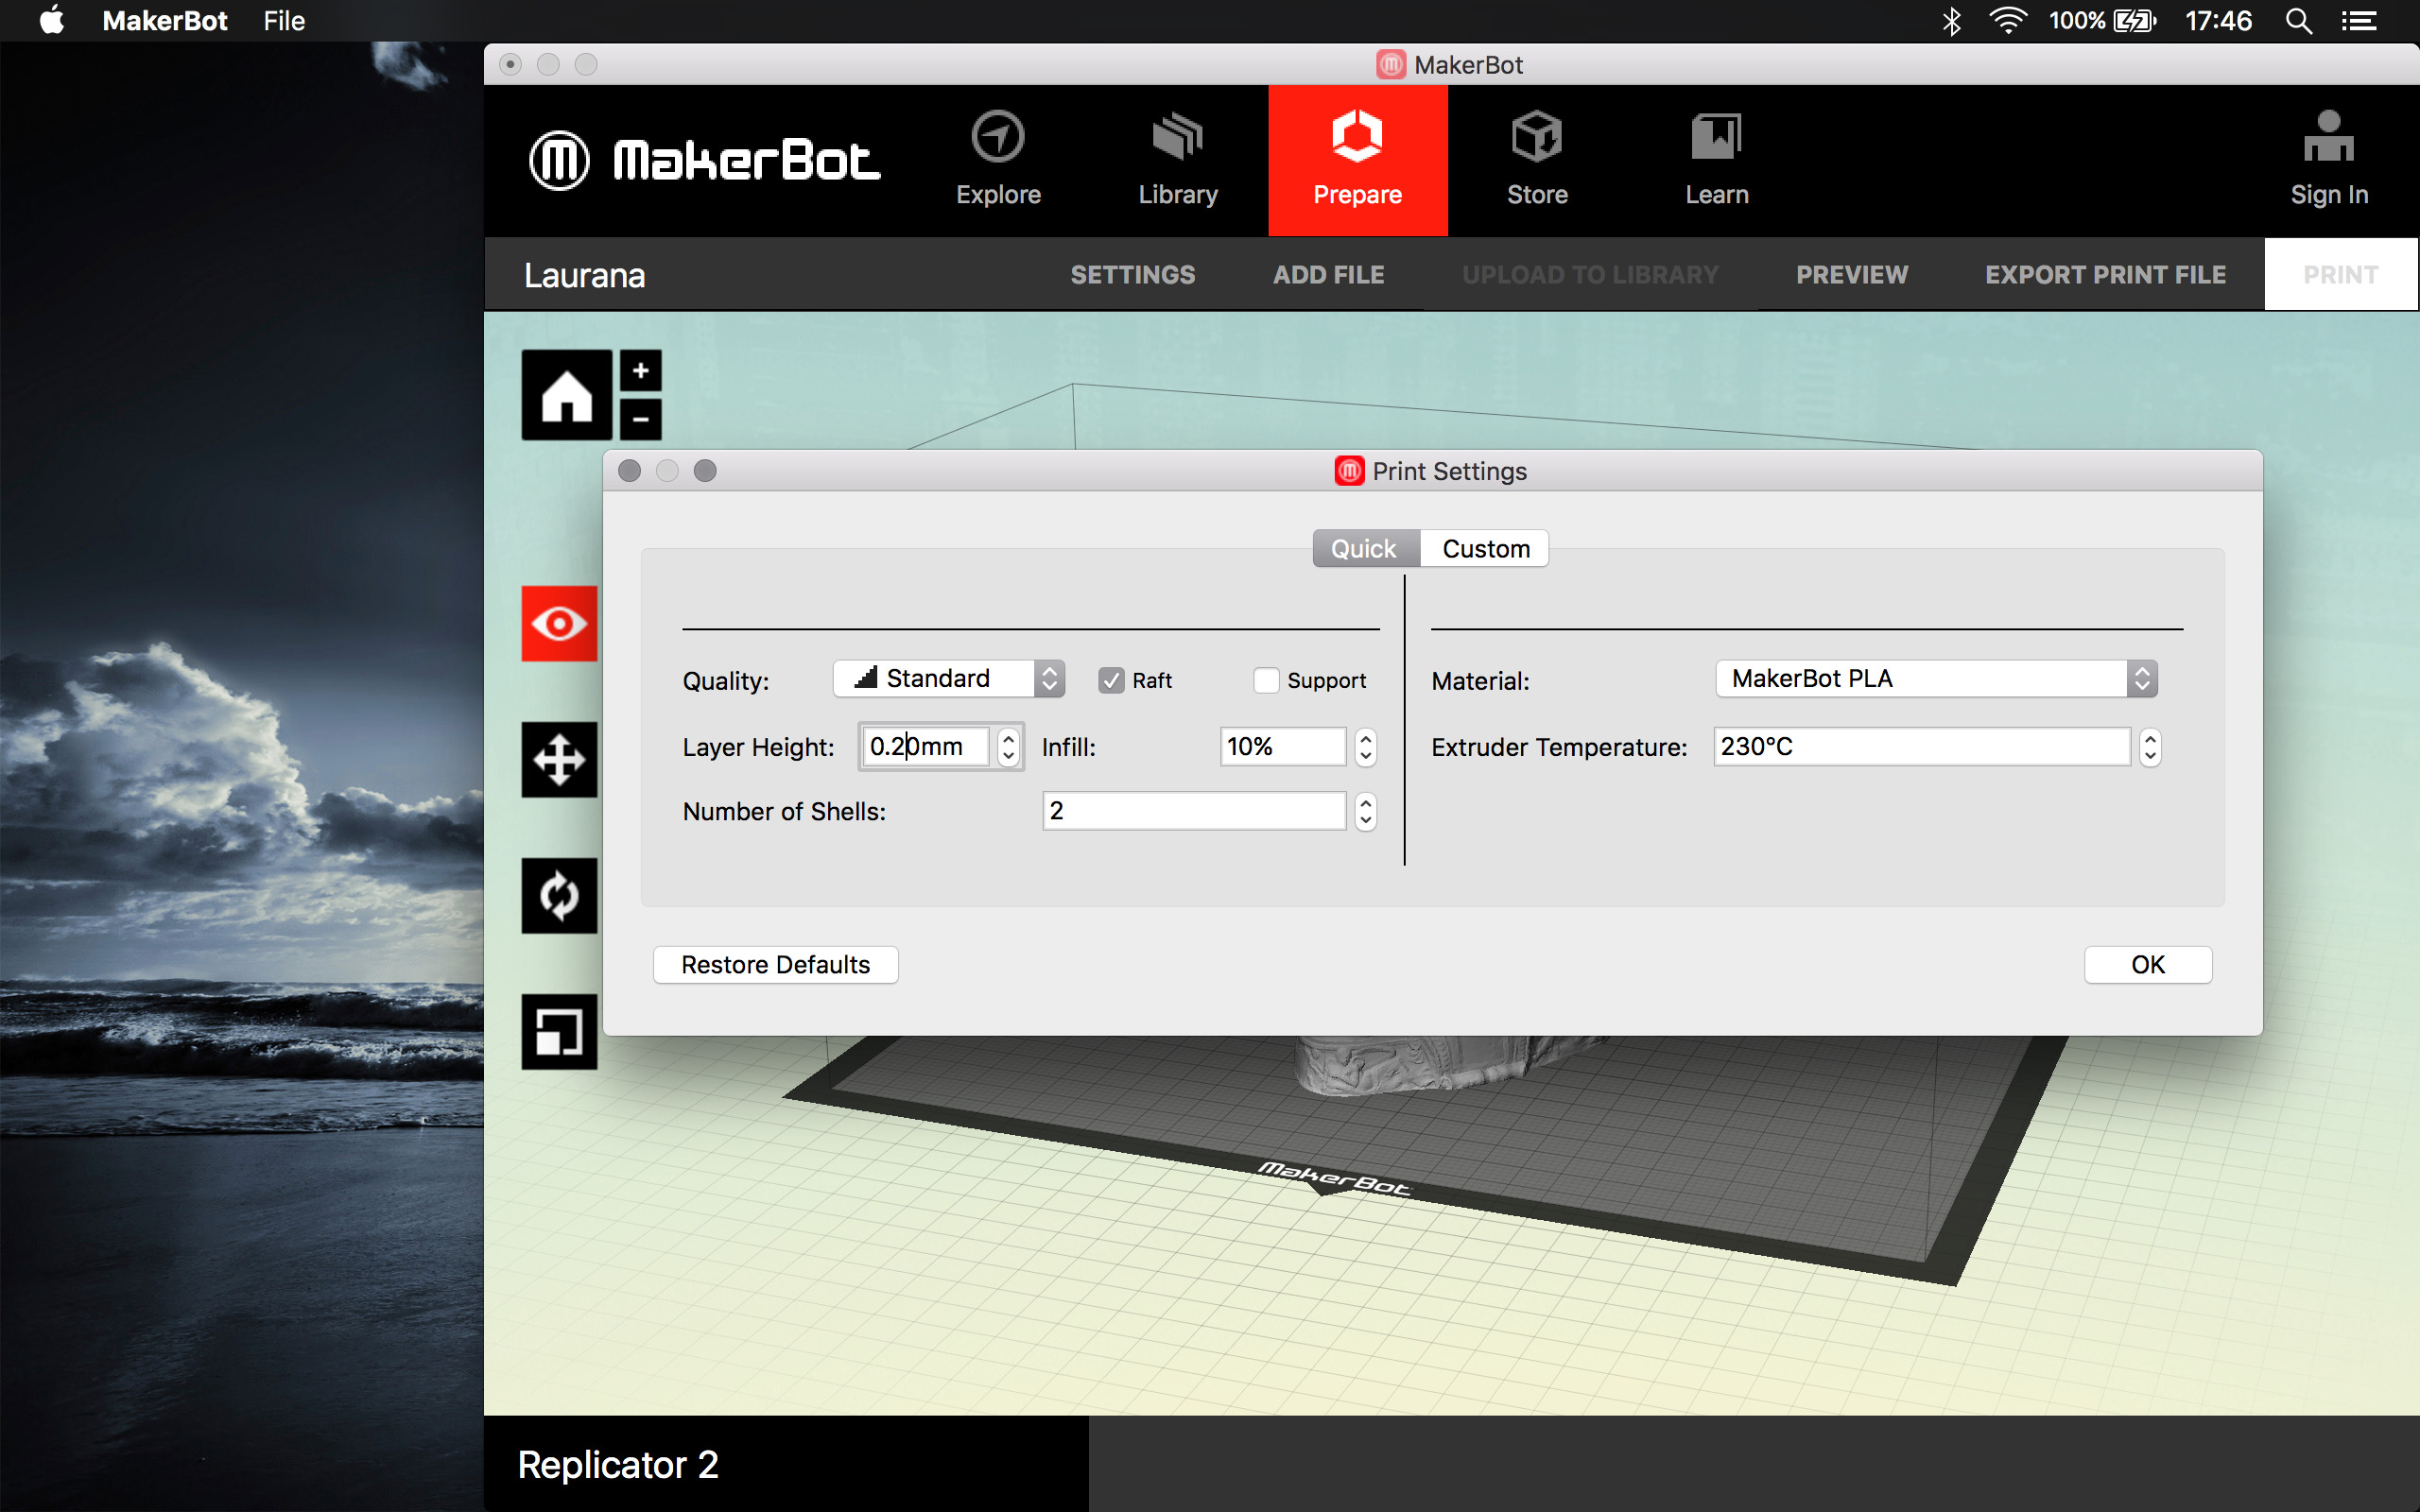
Task: Confirm settings with OK button
Action: point(2147,965)
